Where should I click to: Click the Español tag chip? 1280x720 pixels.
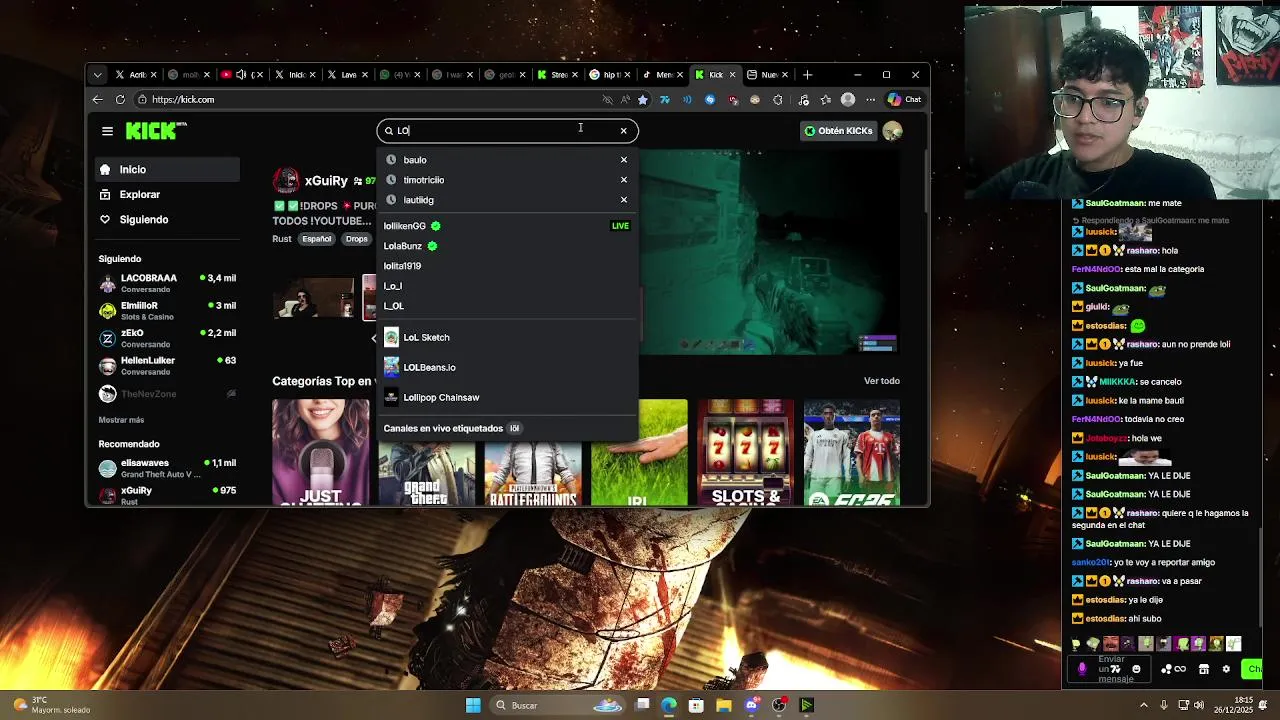[x=317, y=239]
